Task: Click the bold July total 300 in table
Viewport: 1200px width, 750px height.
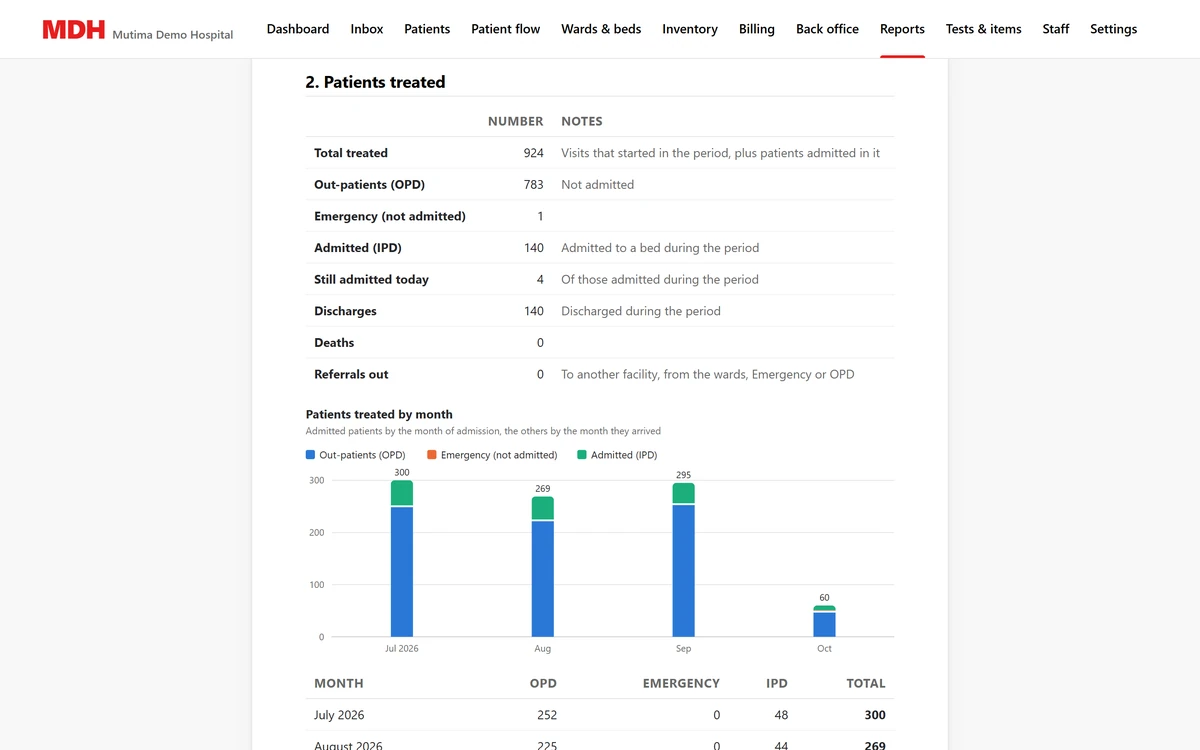Action: 875,715
